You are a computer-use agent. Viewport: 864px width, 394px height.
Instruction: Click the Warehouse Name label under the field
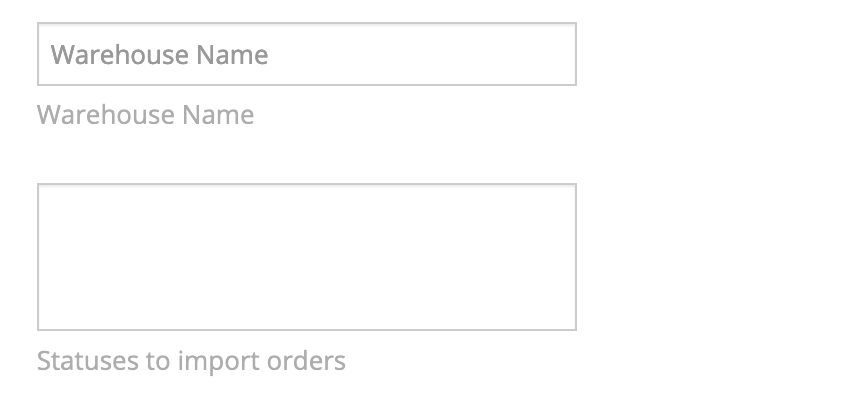(145, 115)
